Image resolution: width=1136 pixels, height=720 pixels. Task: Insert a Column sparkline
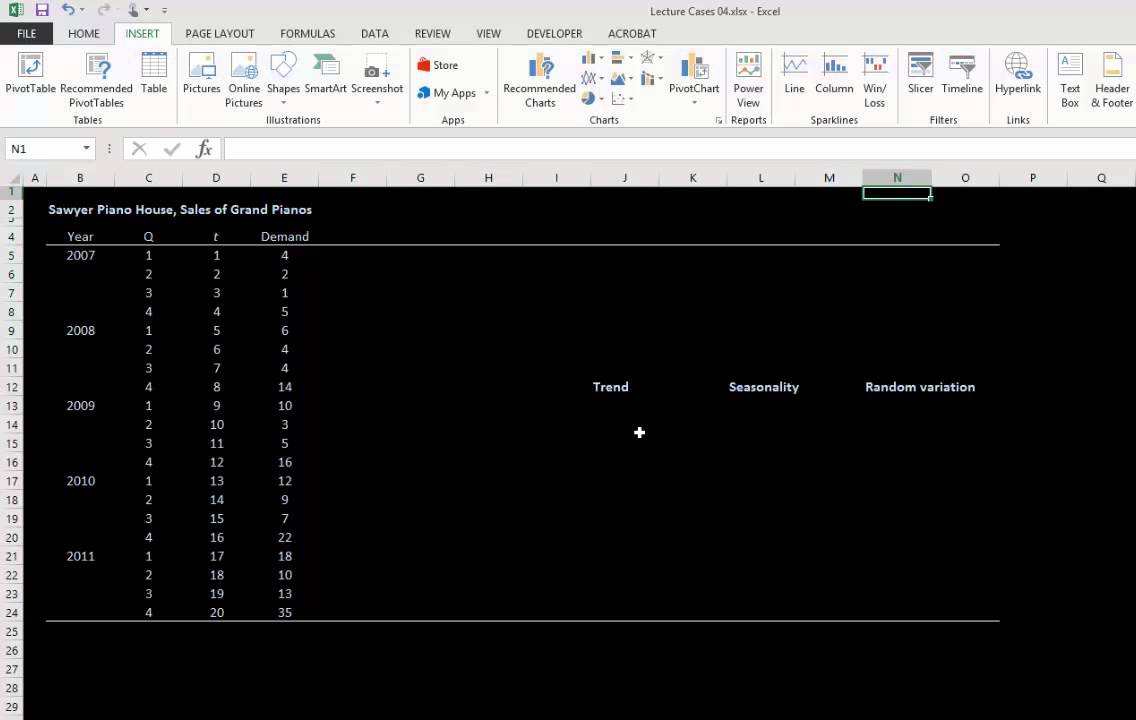pyautogui.click(x=834, y=74)
